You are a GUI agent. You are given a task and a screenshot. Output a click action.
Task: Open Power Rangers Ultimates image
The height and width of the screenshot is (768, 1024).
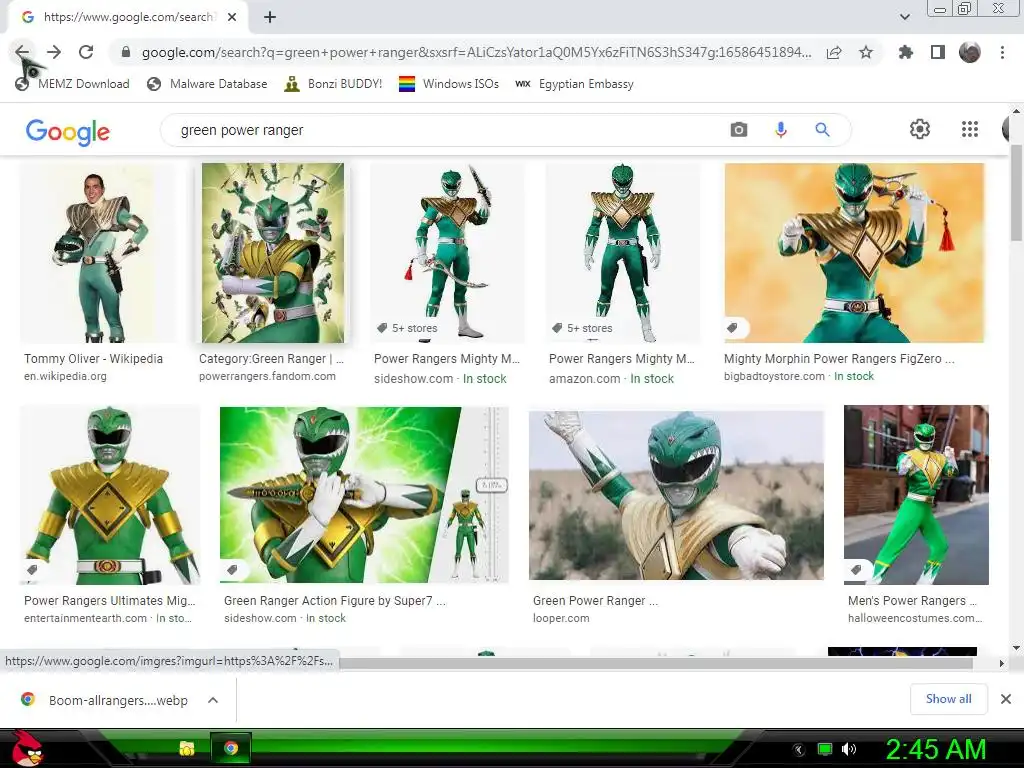point(110,494)
